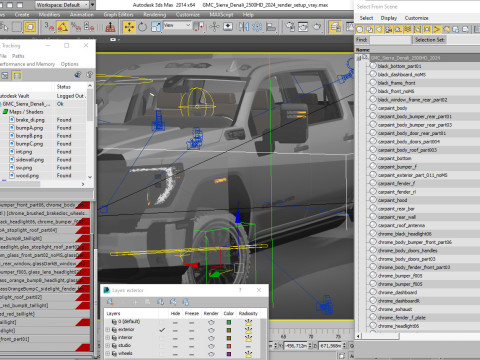The width and height of the screenshot is (480, 360).
Task: Expand the interior layer
Action: point(108,338)
